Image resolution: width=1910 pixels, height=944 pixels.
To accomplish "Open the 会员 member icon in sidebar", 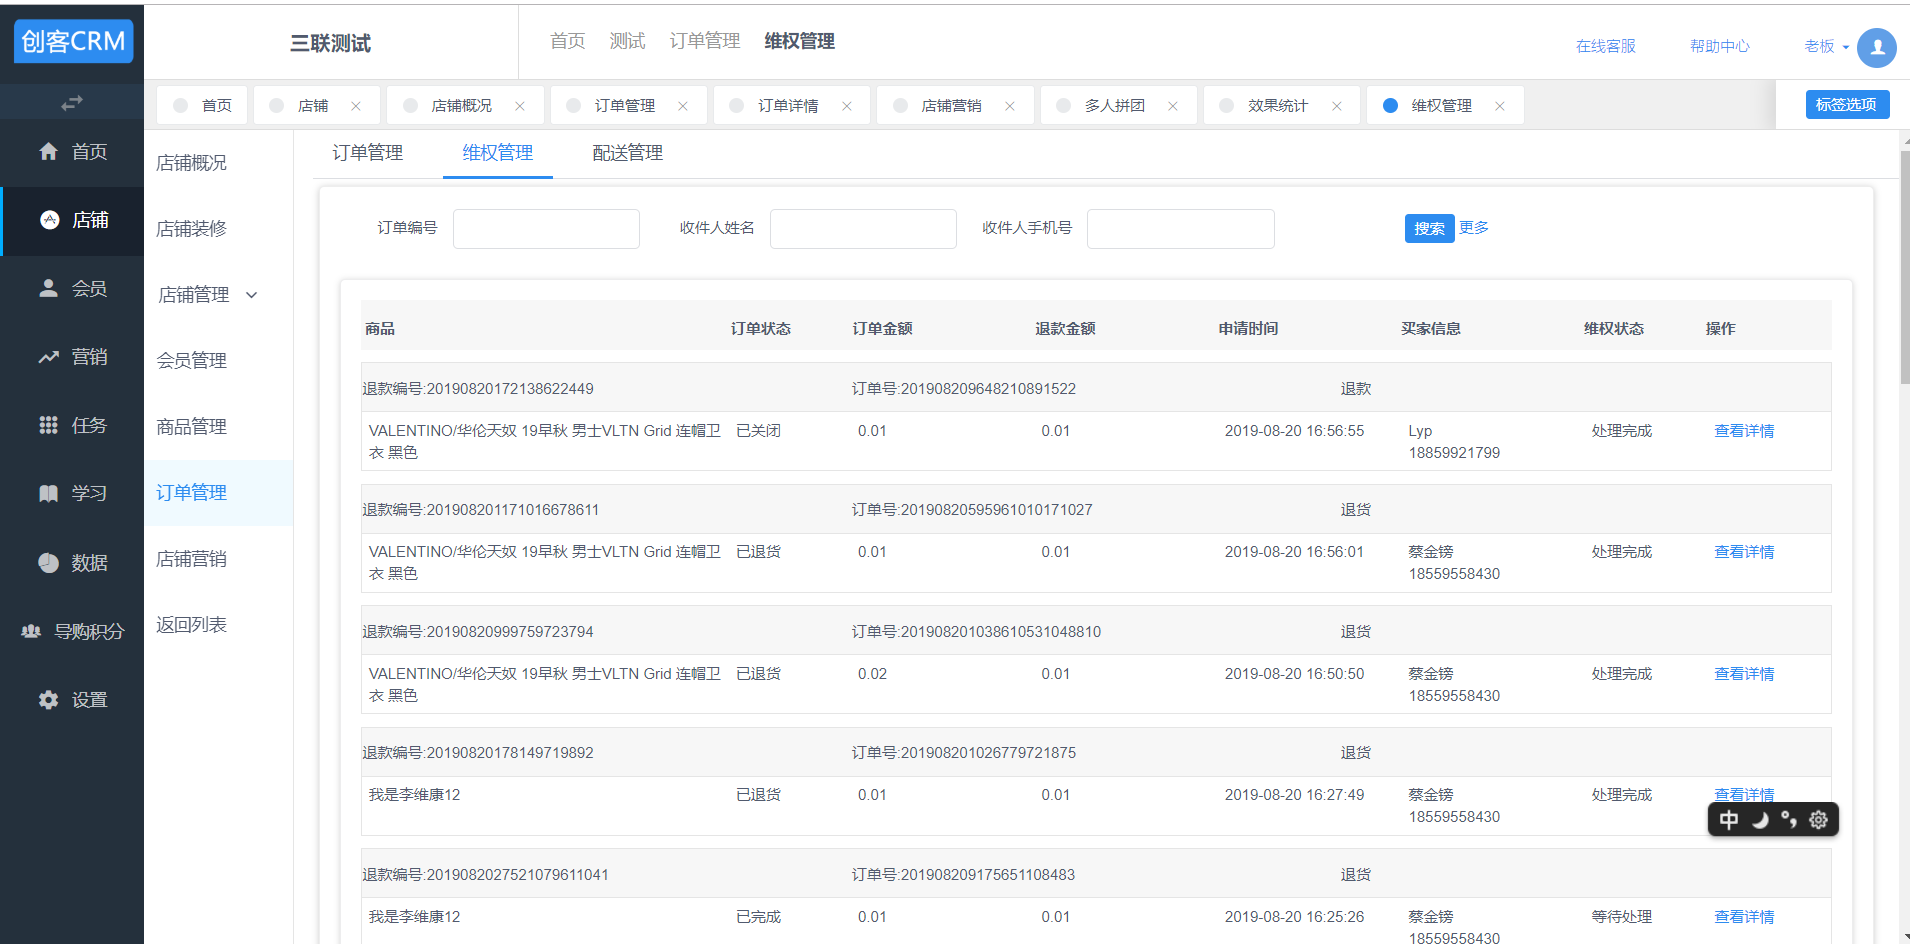I will point(48,288).
